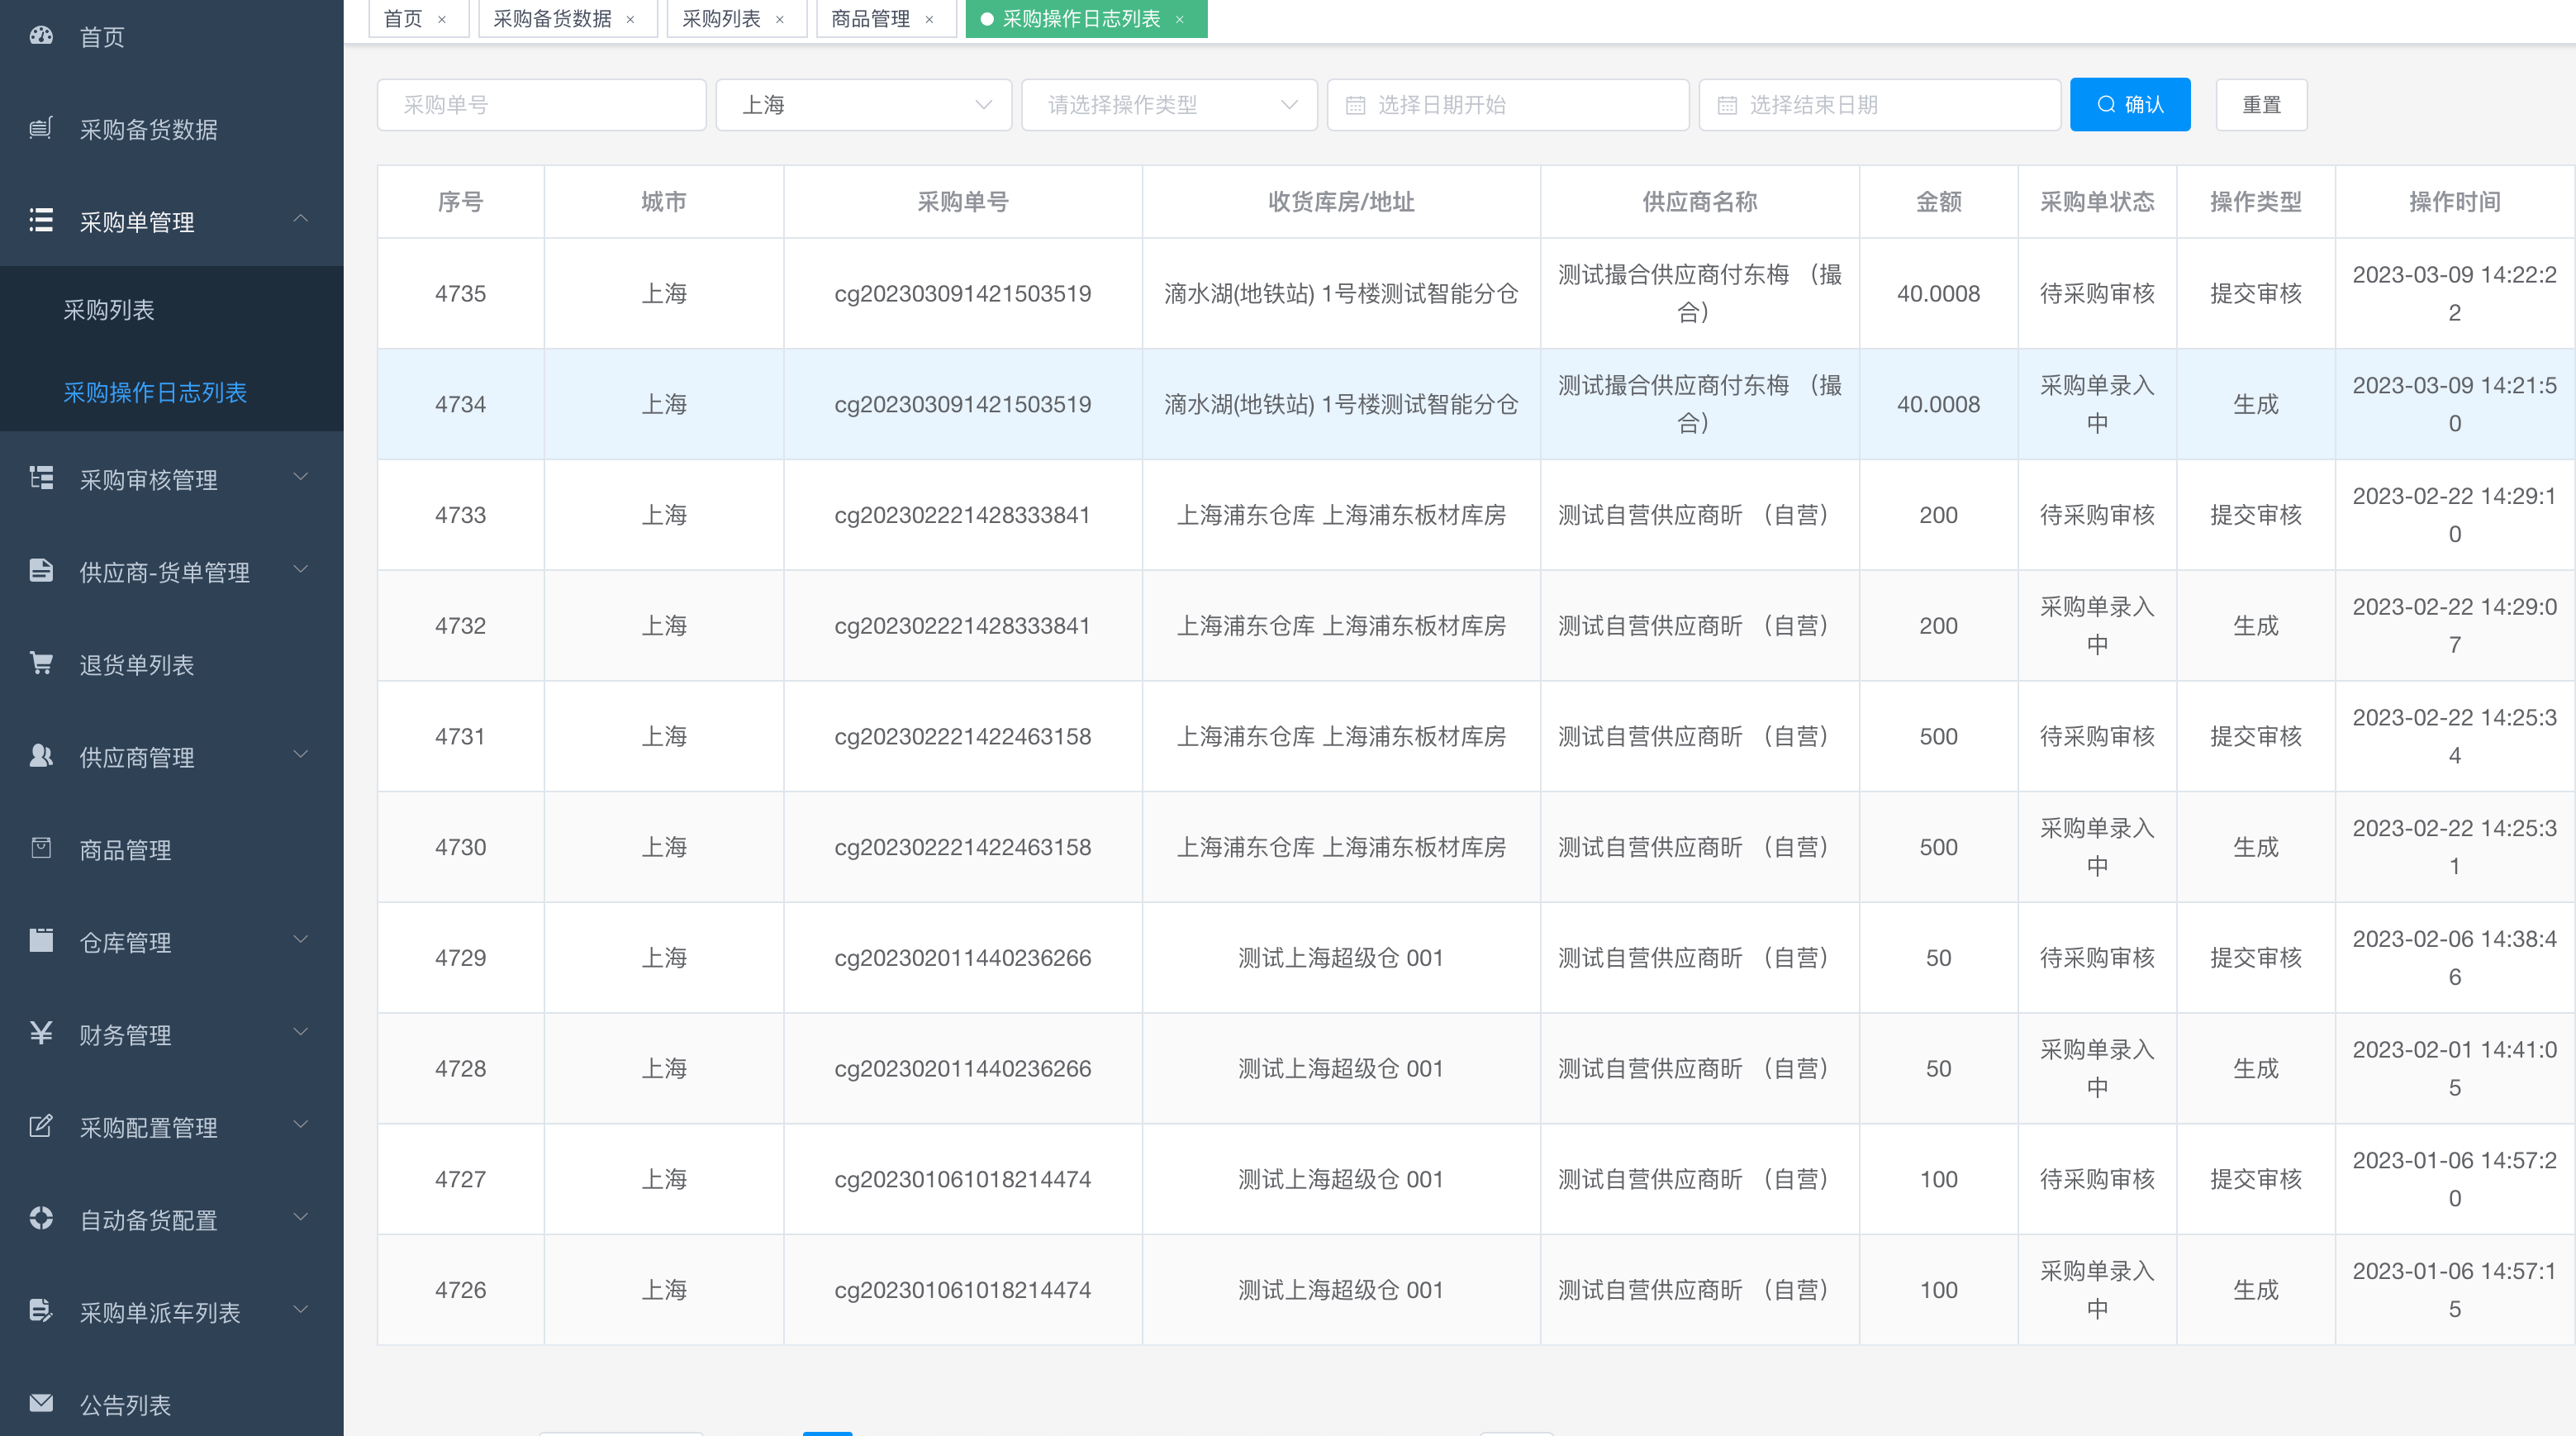Click the 财务管理 yen icon
The width and height of the screenshot is (2576, 1436).
41,1033
